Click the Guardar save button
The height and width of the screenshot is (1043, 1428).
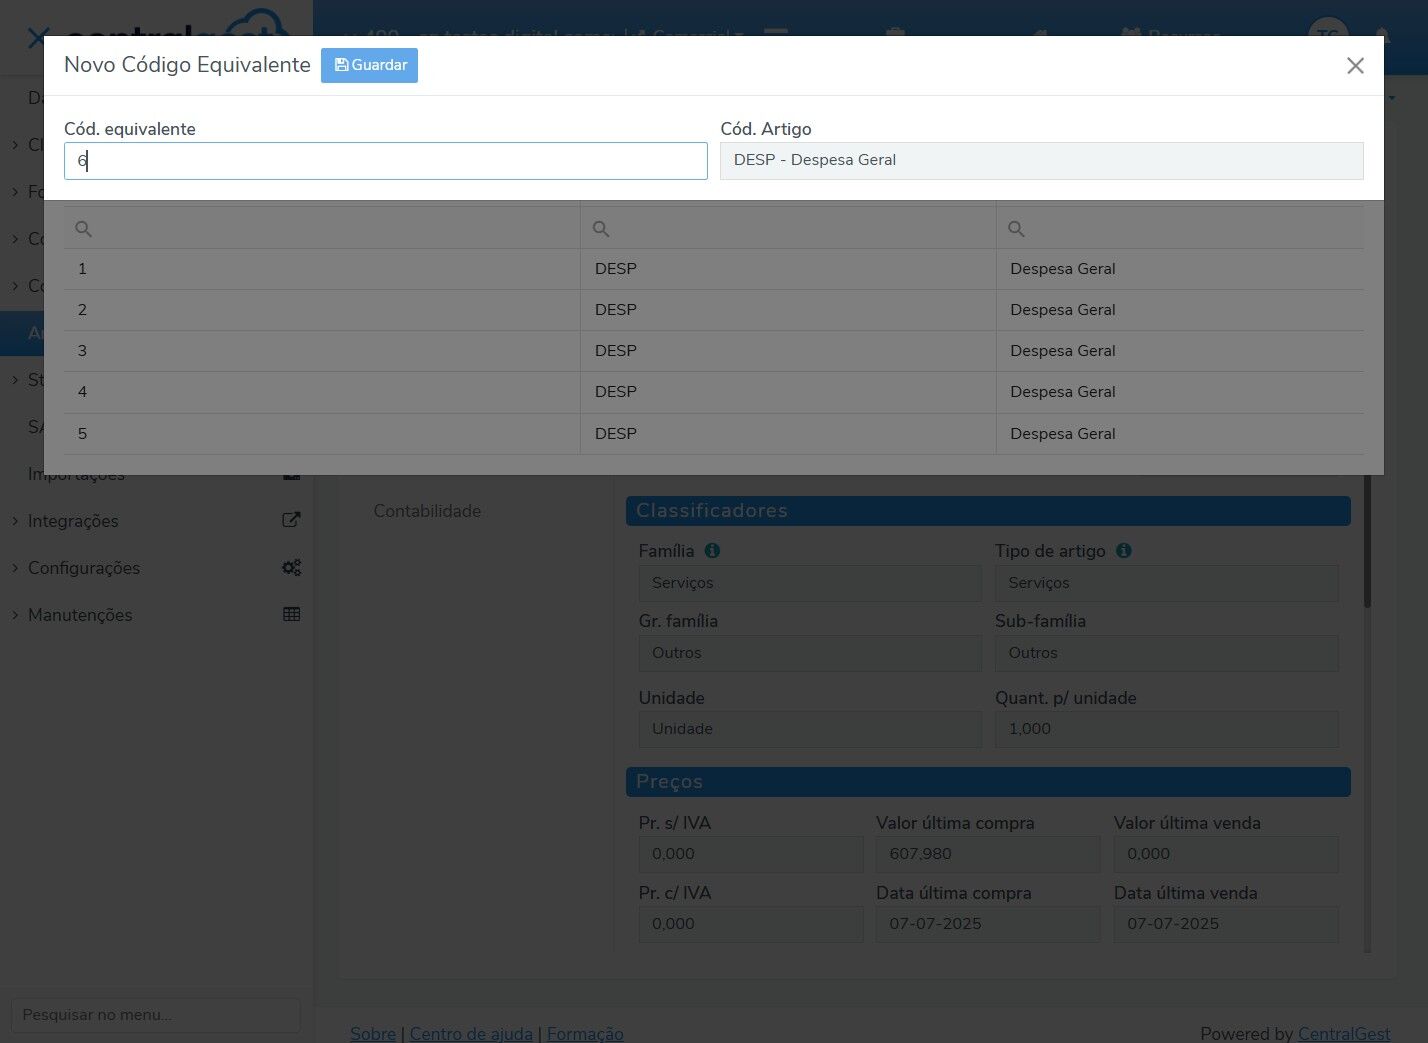click(x=369, y=65)
